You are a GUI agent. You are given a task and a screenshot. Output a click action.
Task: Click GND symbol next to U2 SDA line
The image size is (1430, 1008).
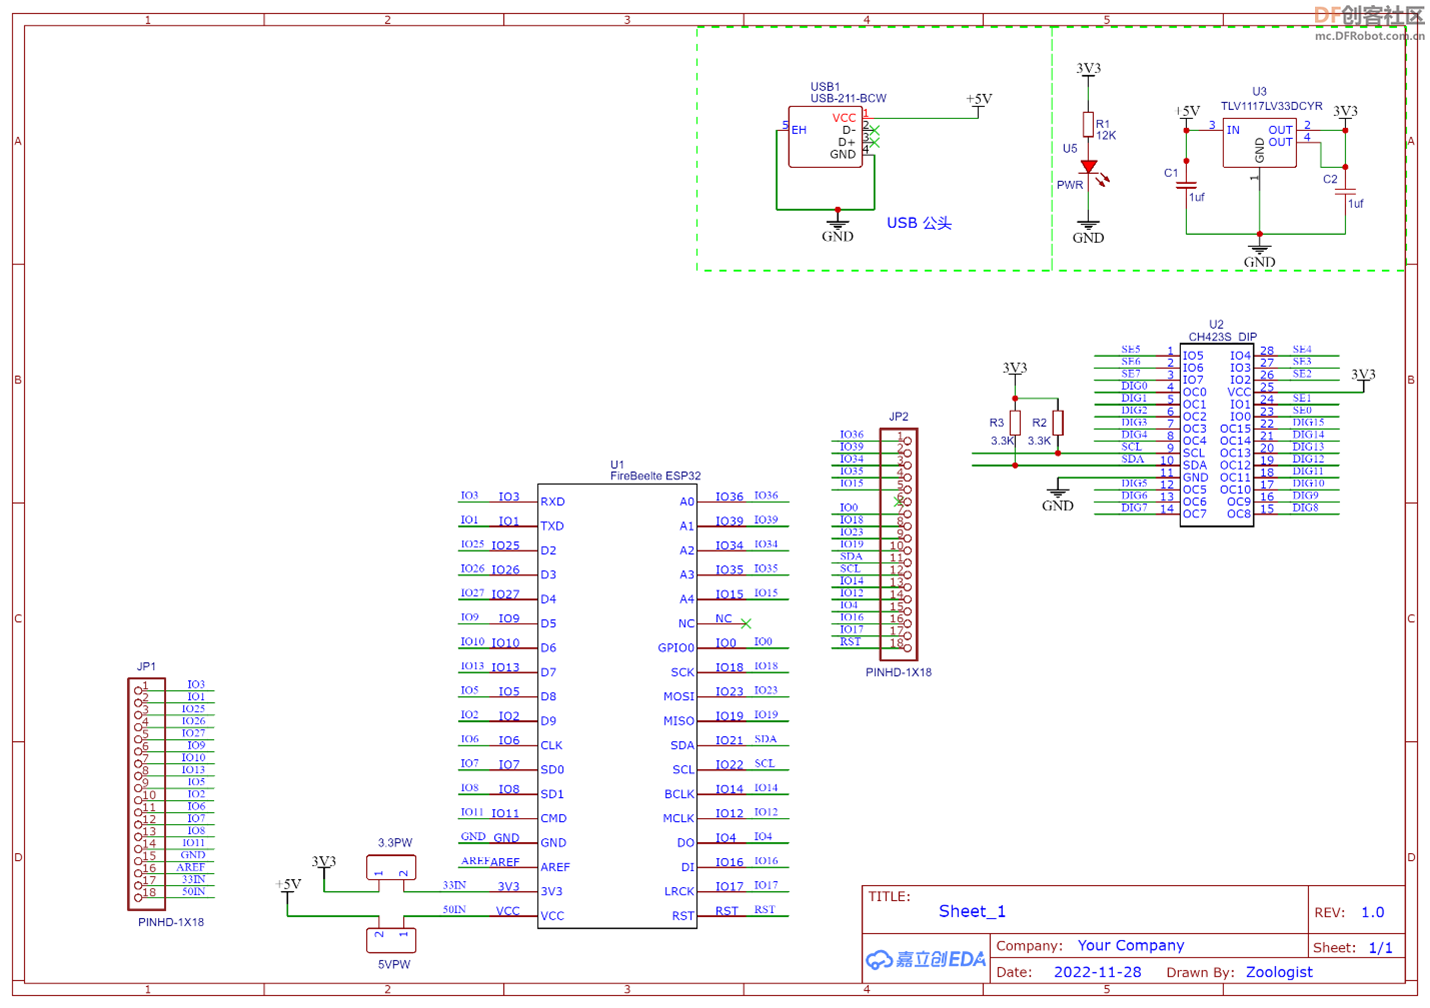[x=1057, y=498]
